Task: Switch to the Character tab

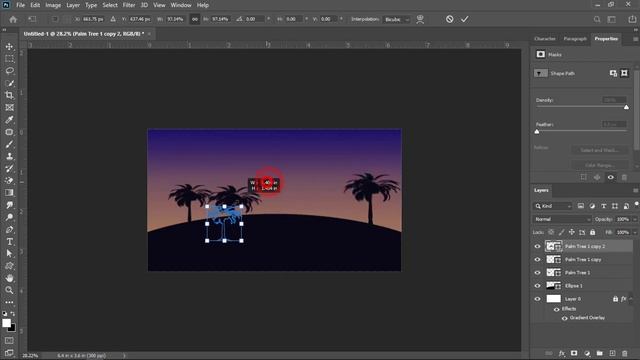Action: [x=545, y=39]
